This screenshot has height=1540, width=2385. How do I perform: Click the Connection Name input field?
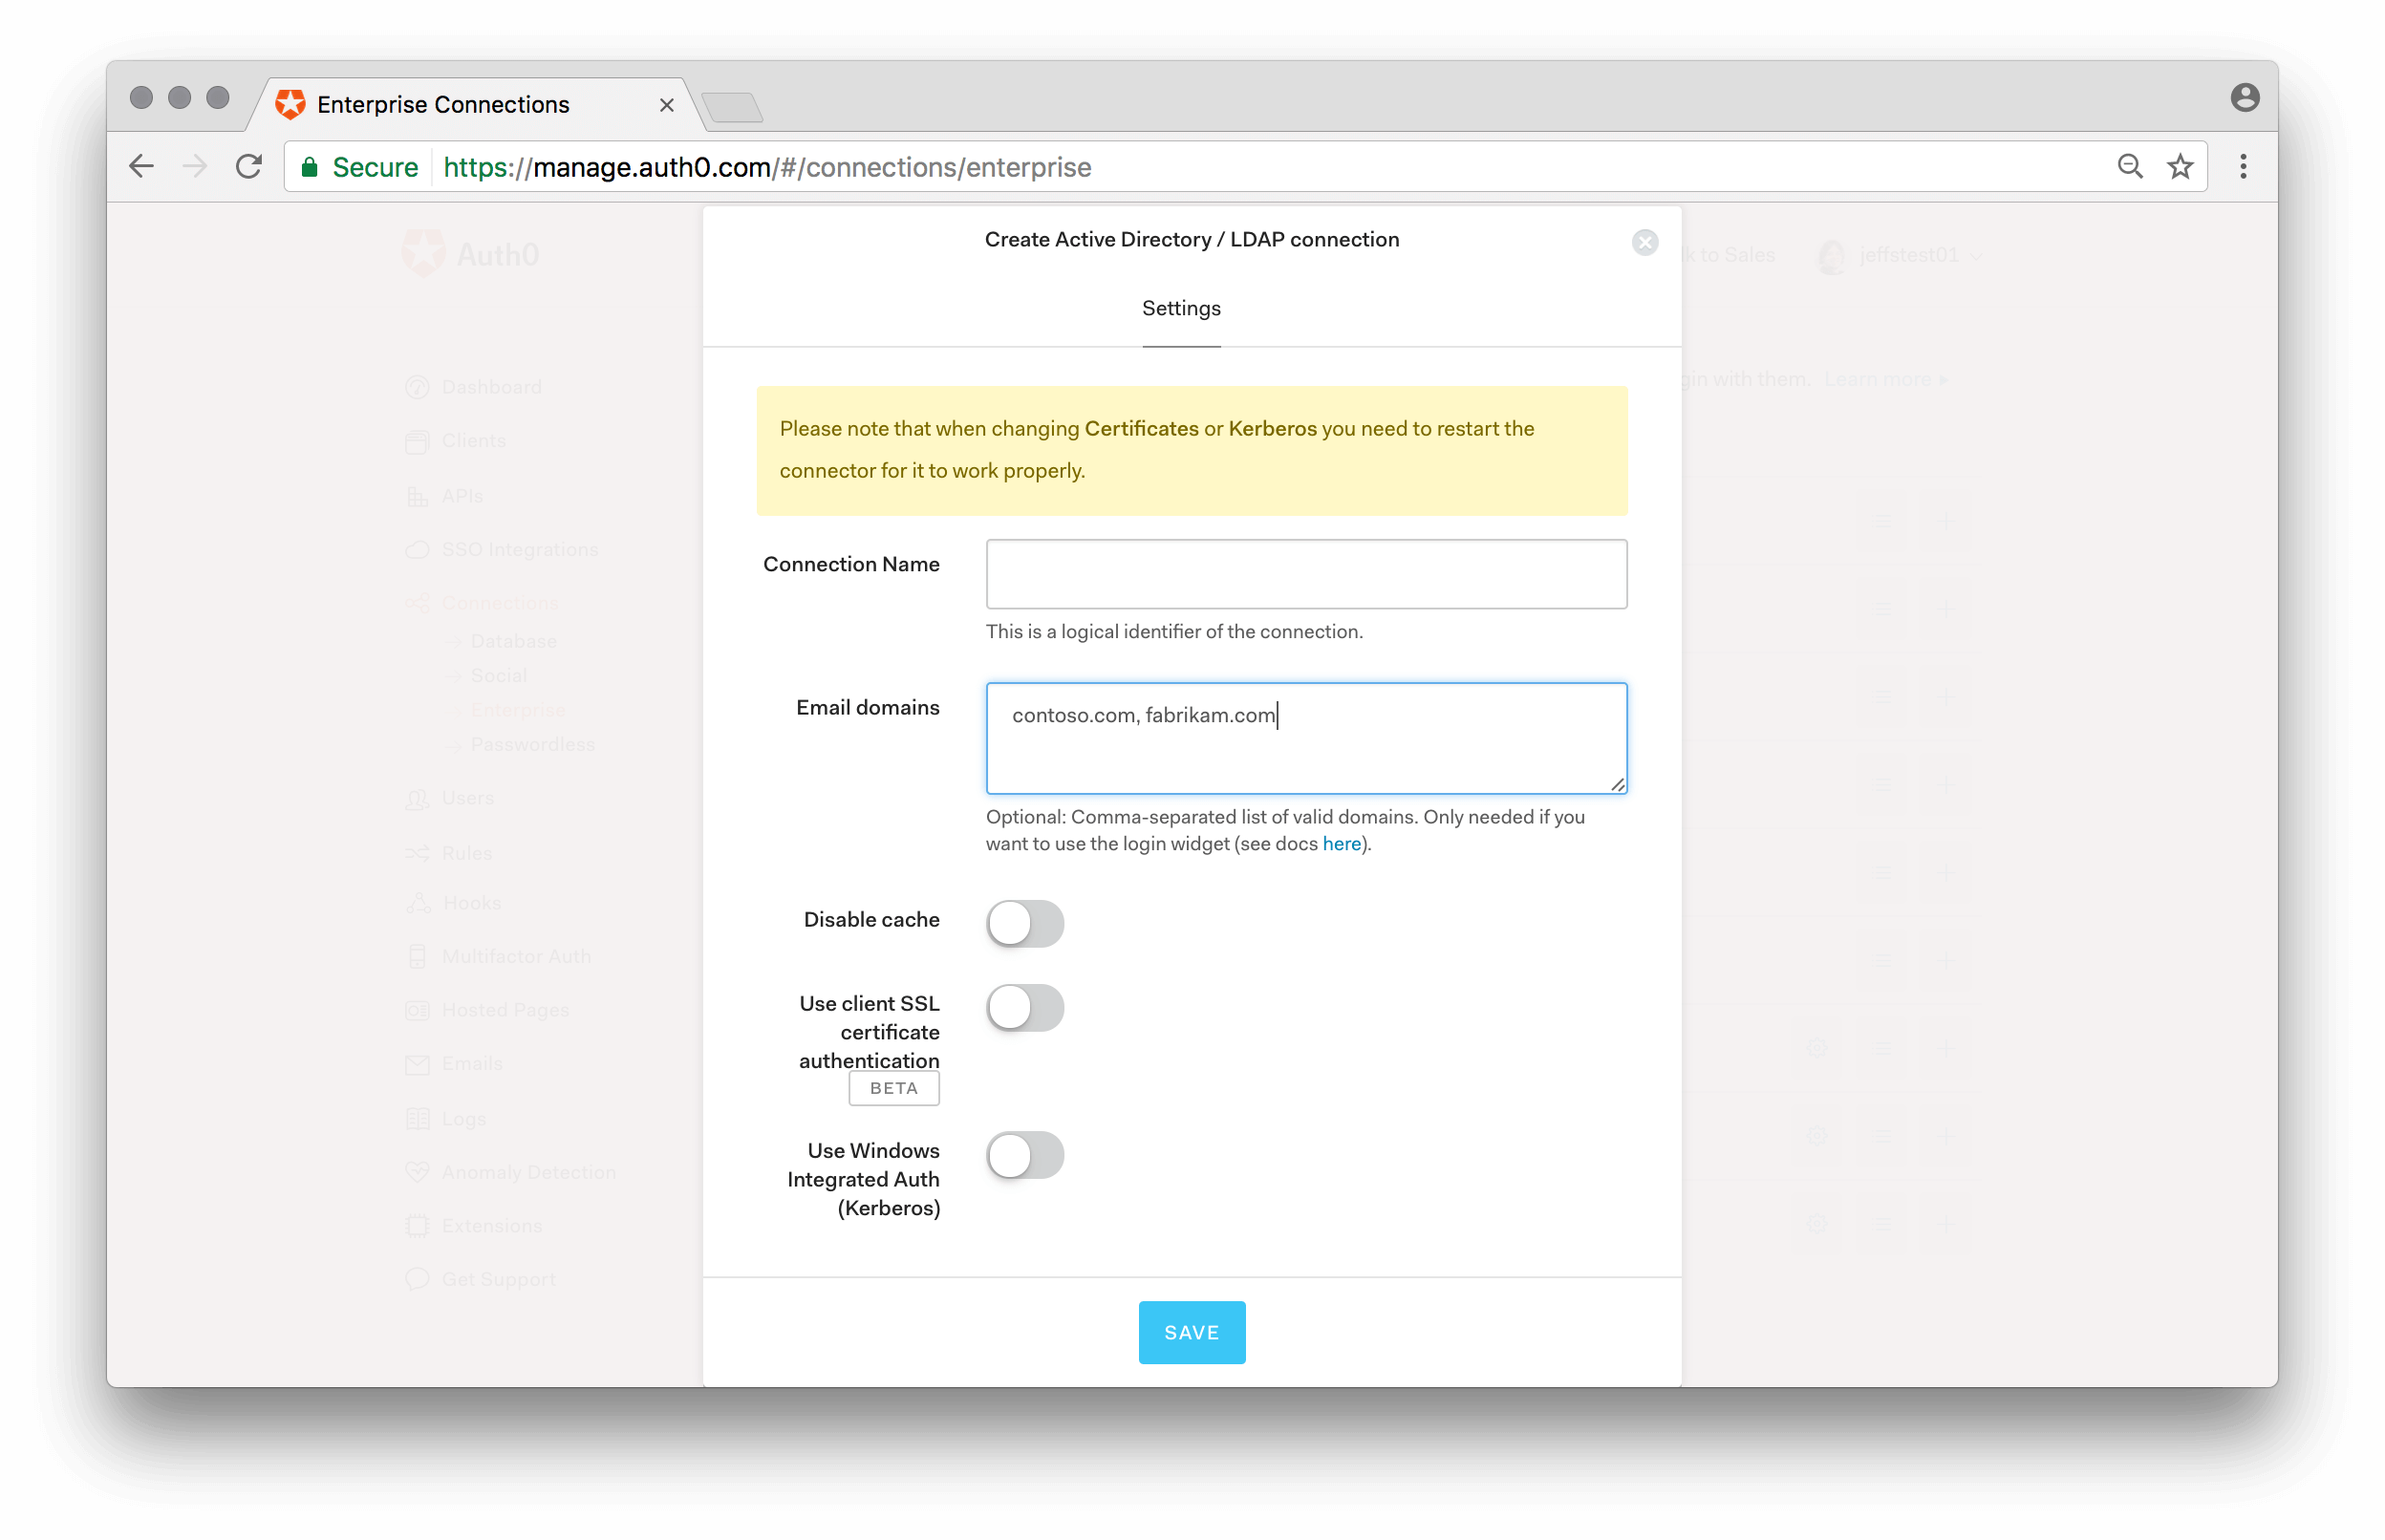pyautogui.click(x=1306, y=574)
